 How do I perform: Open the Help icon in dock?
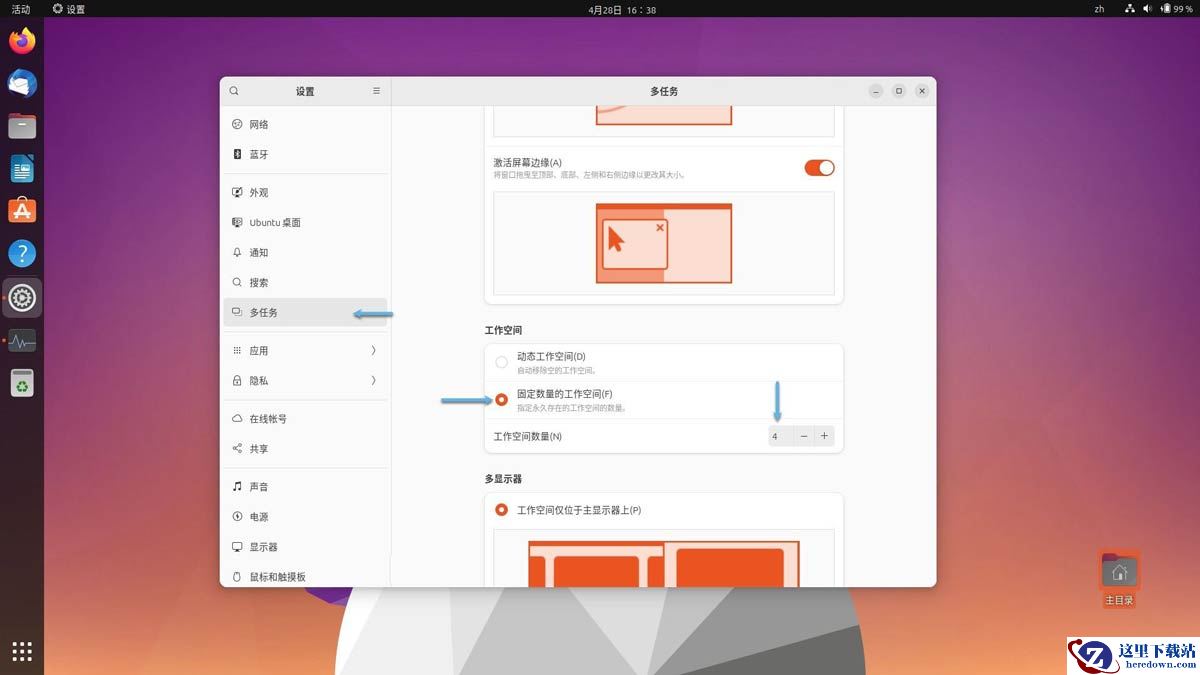coord(22,254)
